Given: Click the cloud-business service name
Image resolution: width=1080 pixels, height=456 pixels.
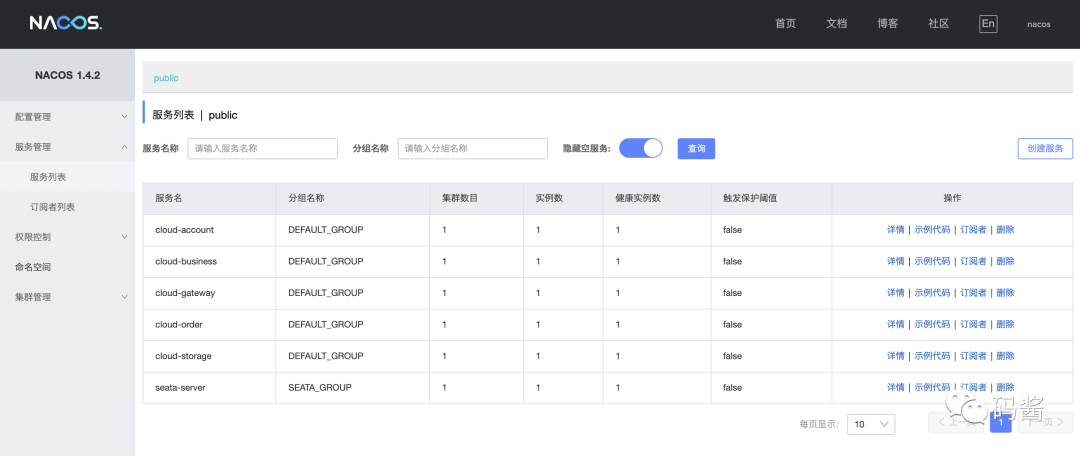Looking at the screenshot, I should (186, 261).
